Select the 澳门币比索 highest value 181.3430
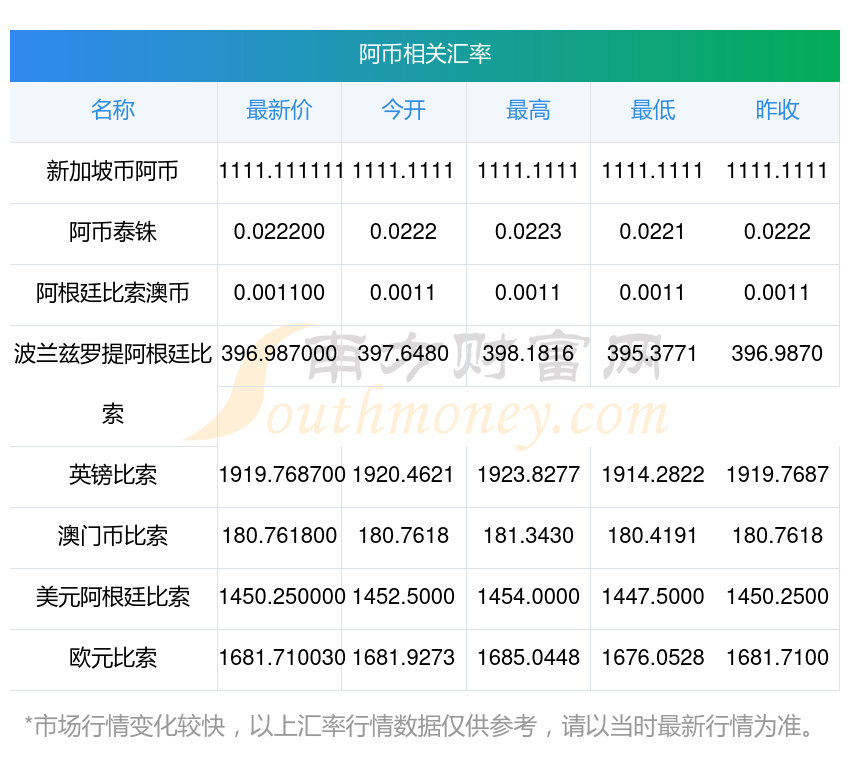Viewport: 850px width, 757px height. pos(528,536)
